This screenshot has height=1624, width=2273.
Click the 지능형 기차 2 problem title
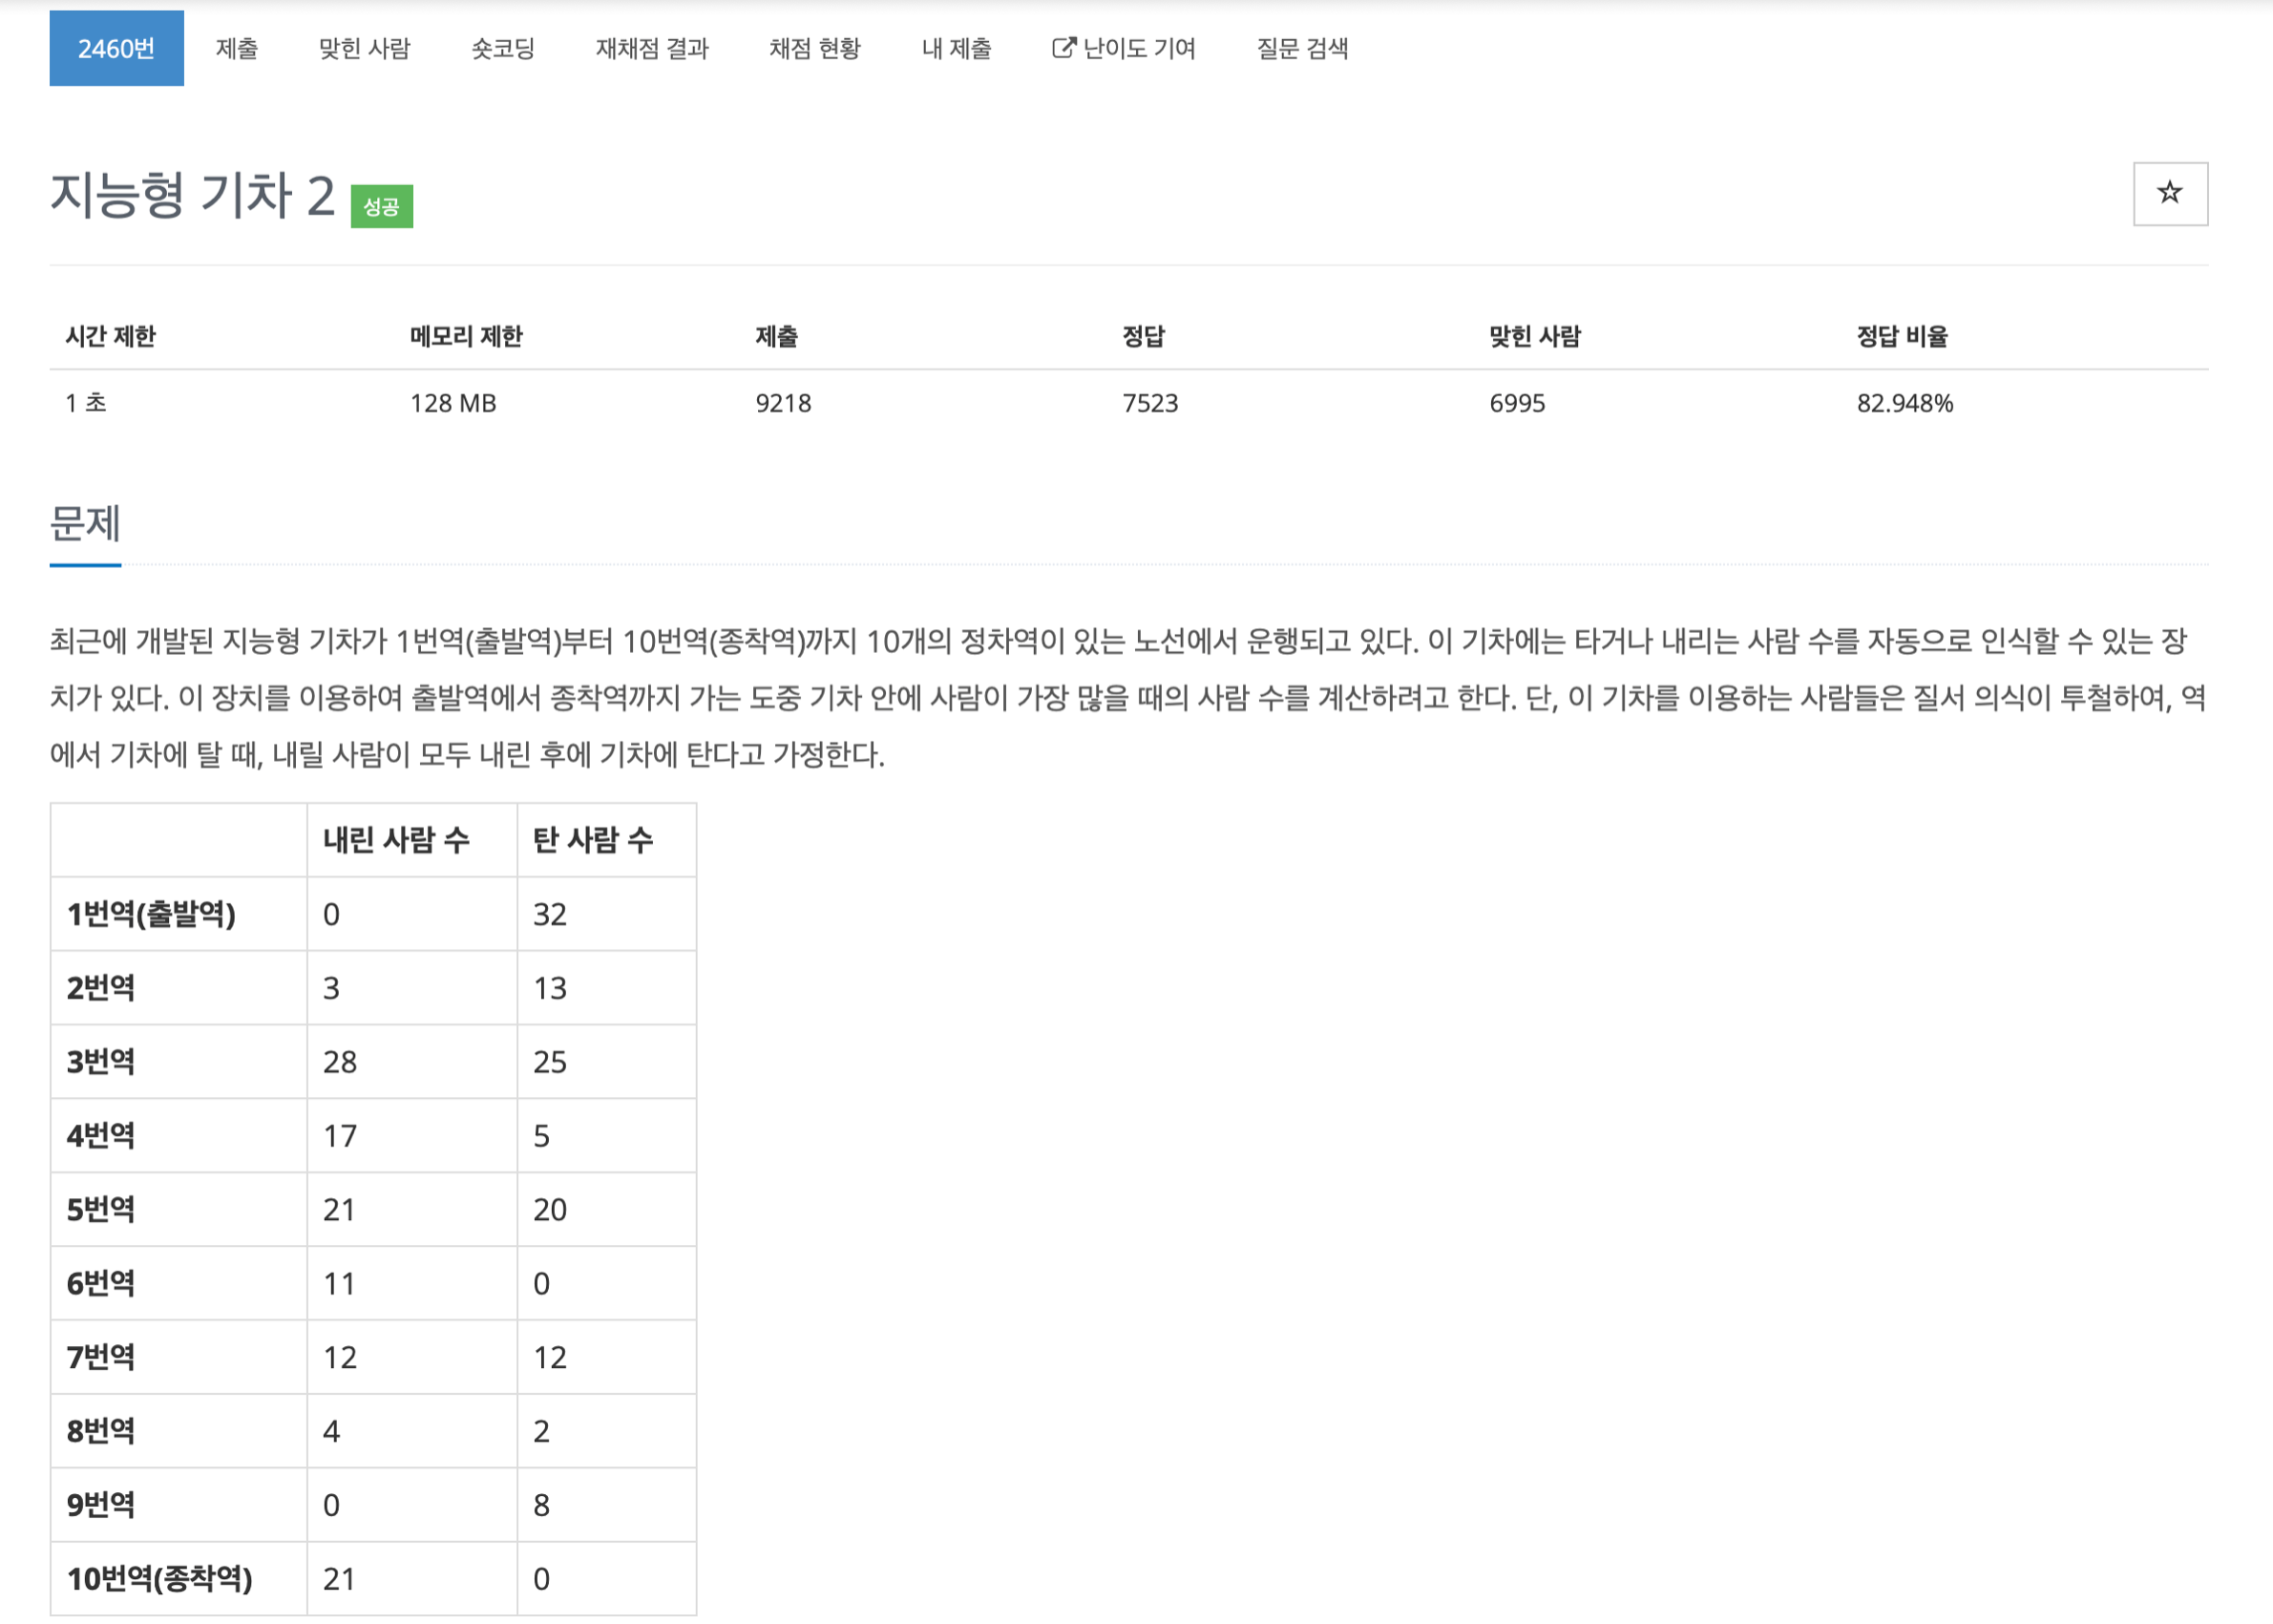(x=192, y=194)
